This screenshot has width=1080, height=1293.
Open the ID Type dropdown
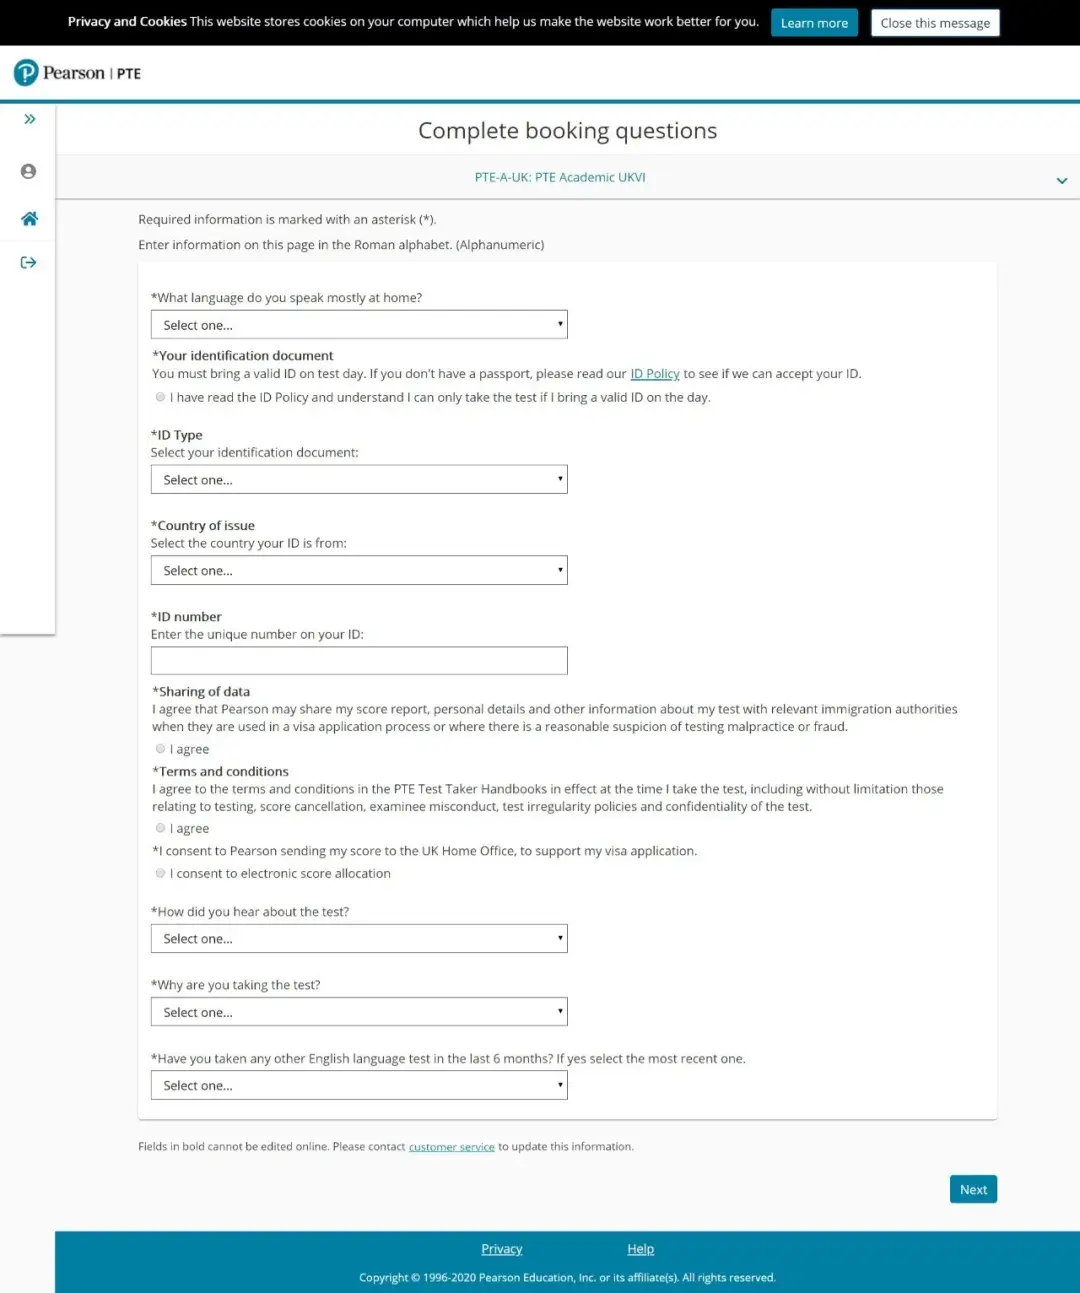(x=359, y=480)
